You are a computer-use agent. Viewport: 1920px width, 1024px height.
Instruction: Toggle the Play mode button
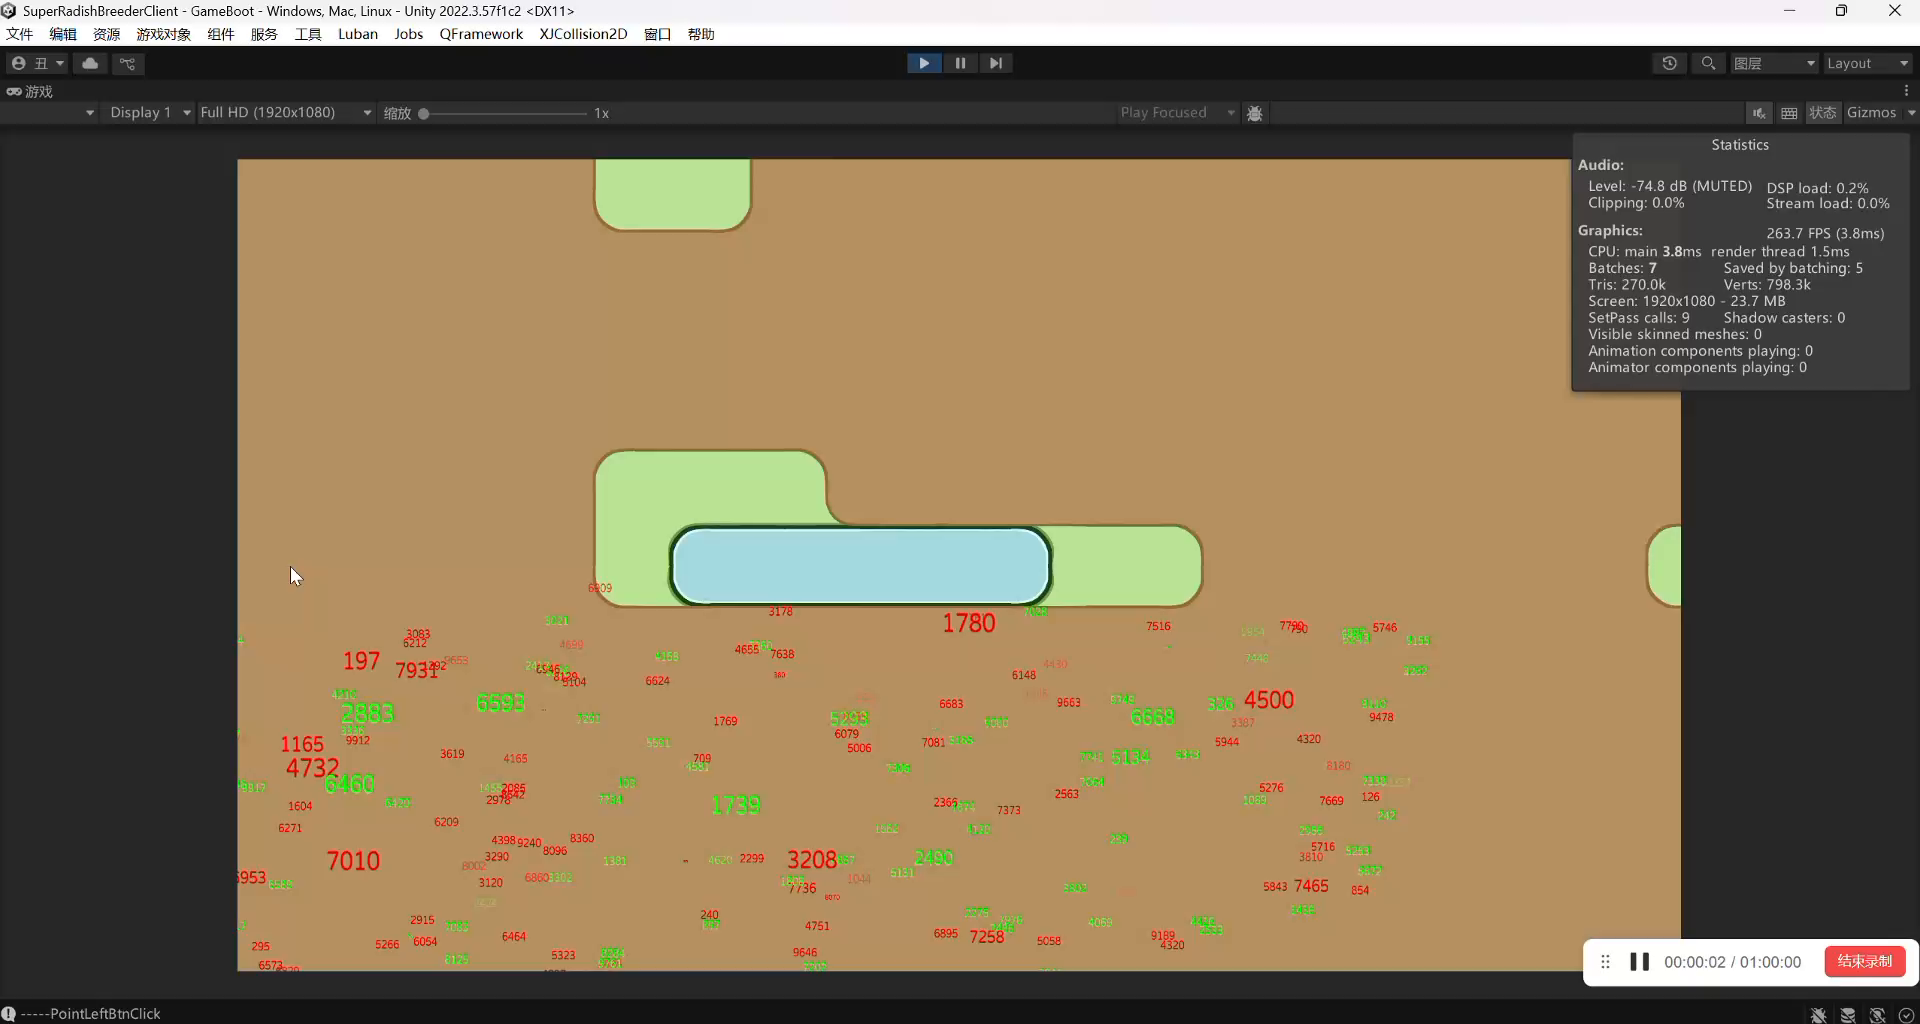pyautogui.click(x=923, y=63)
